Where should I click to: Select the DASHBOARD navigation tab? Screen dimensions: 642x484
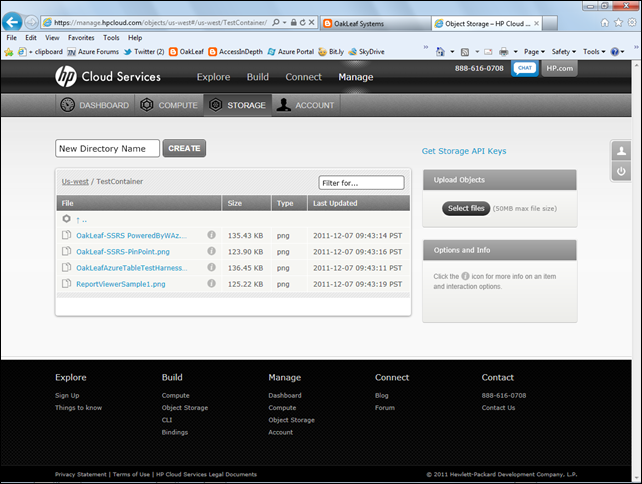point(95,105)
